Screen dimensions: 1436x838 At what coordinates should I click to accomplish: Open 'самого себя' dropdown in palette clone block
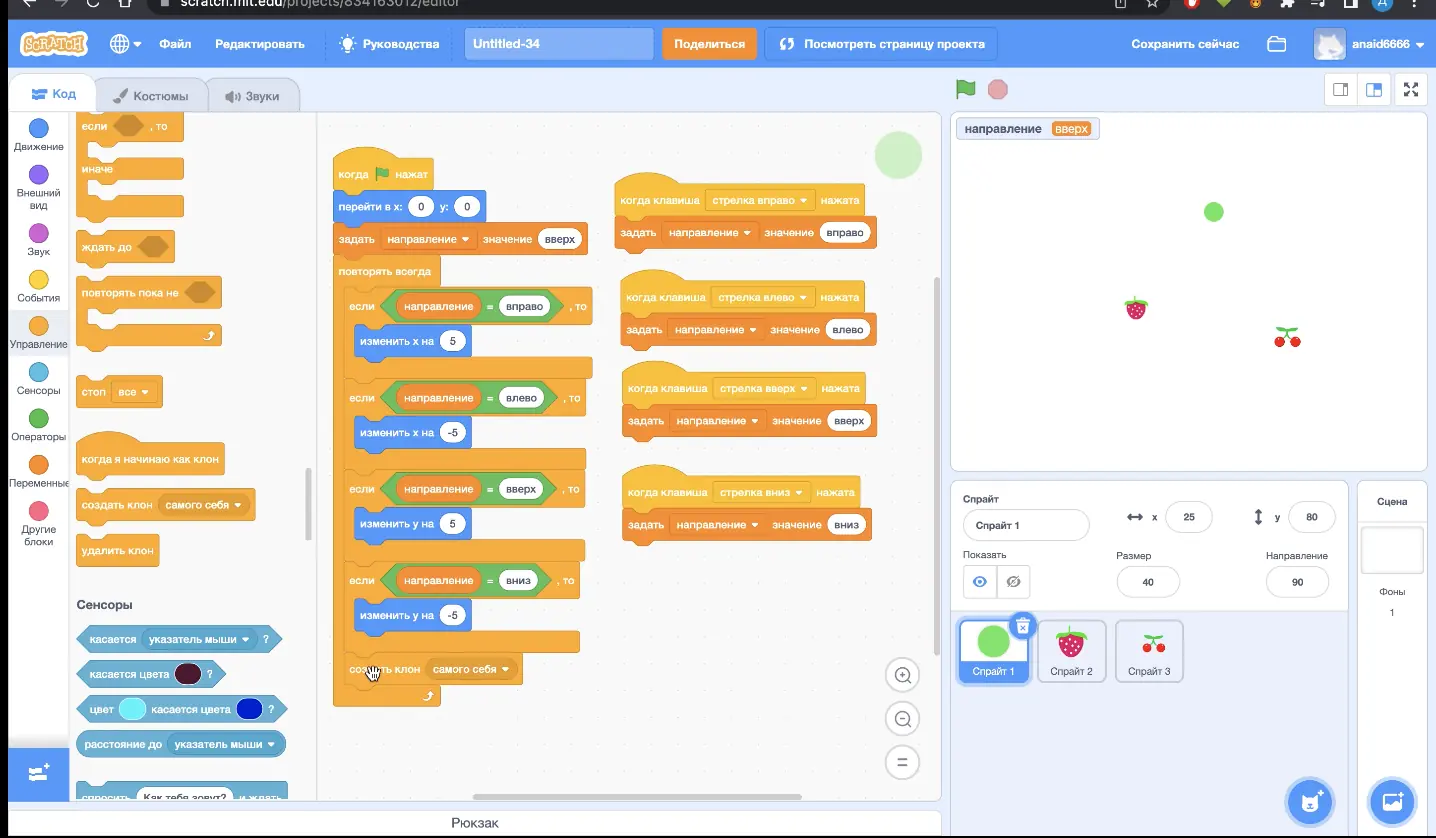(x=203, y=505)
